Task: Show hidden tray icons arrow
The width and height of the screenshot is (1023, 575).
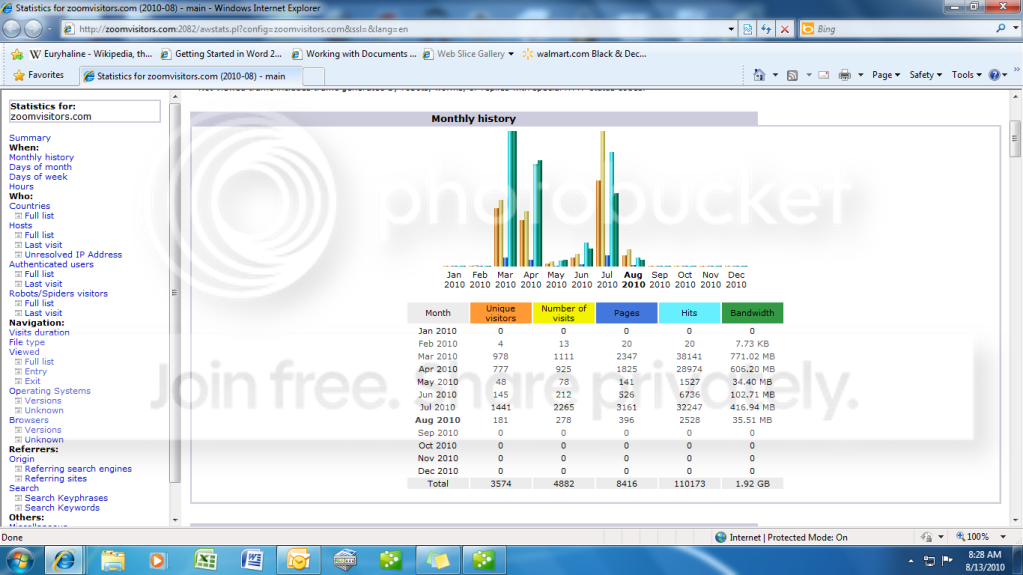Action: [x=911, y=561]
